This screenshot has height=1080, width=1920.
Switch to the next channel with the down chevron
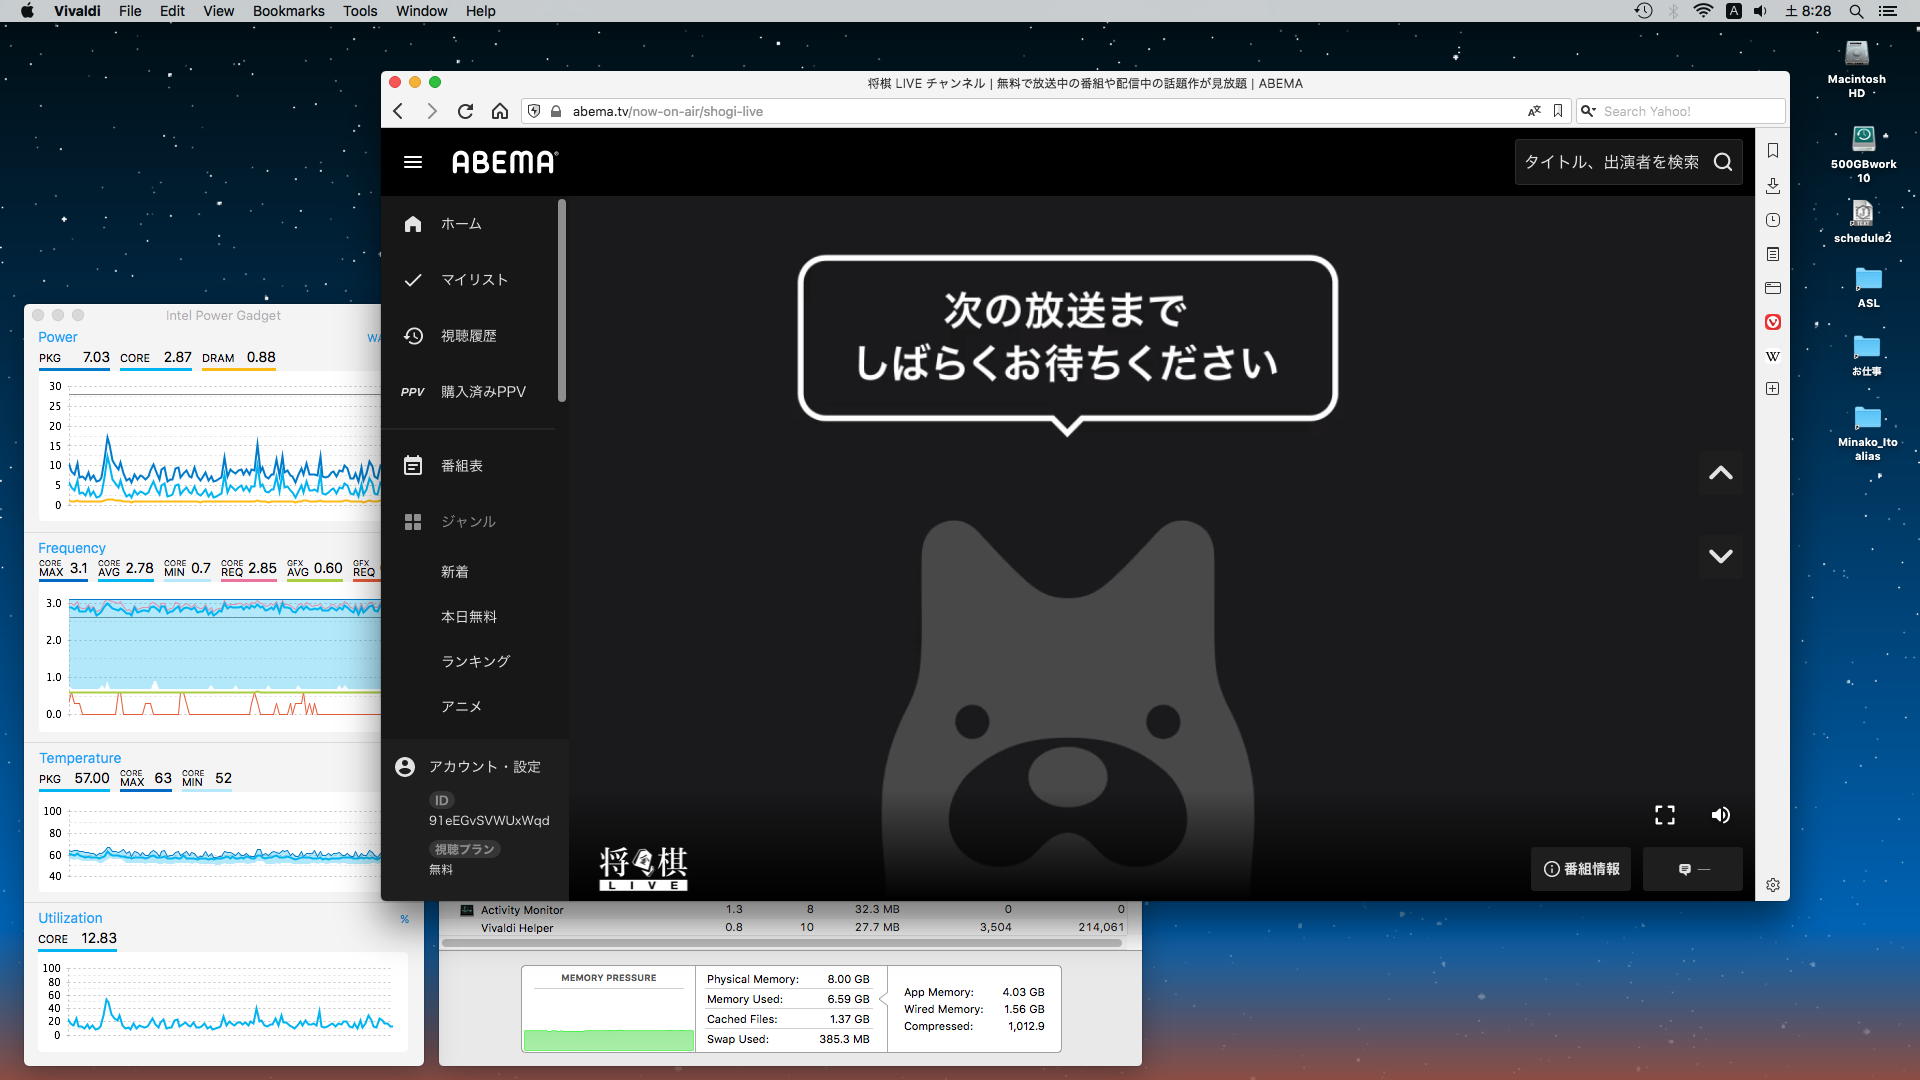(1720, 556)
